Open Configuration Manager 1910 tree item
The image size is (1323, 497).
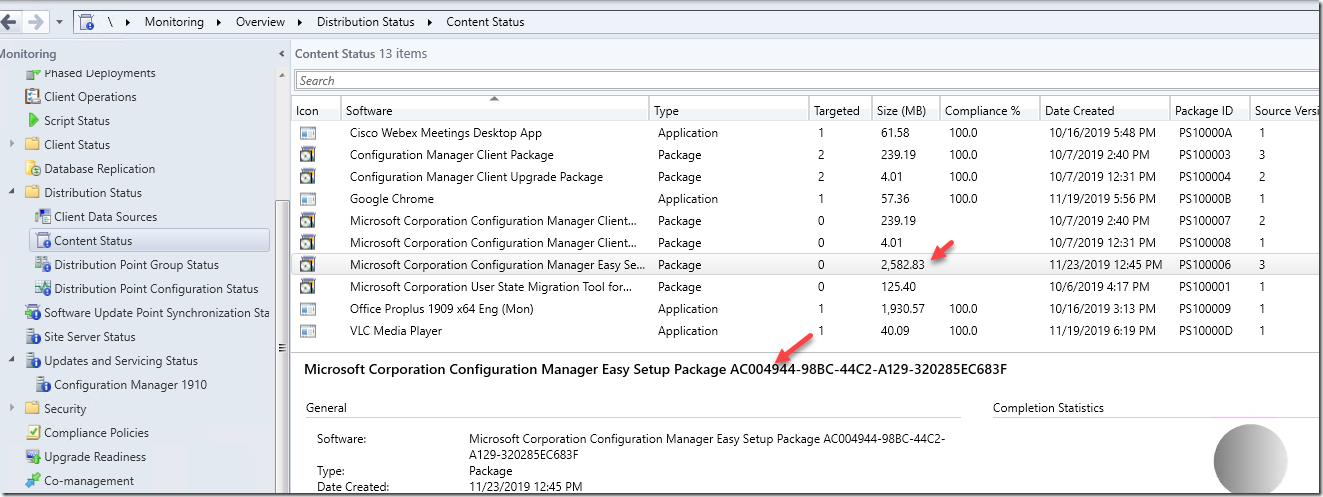[x=130, y=385]
